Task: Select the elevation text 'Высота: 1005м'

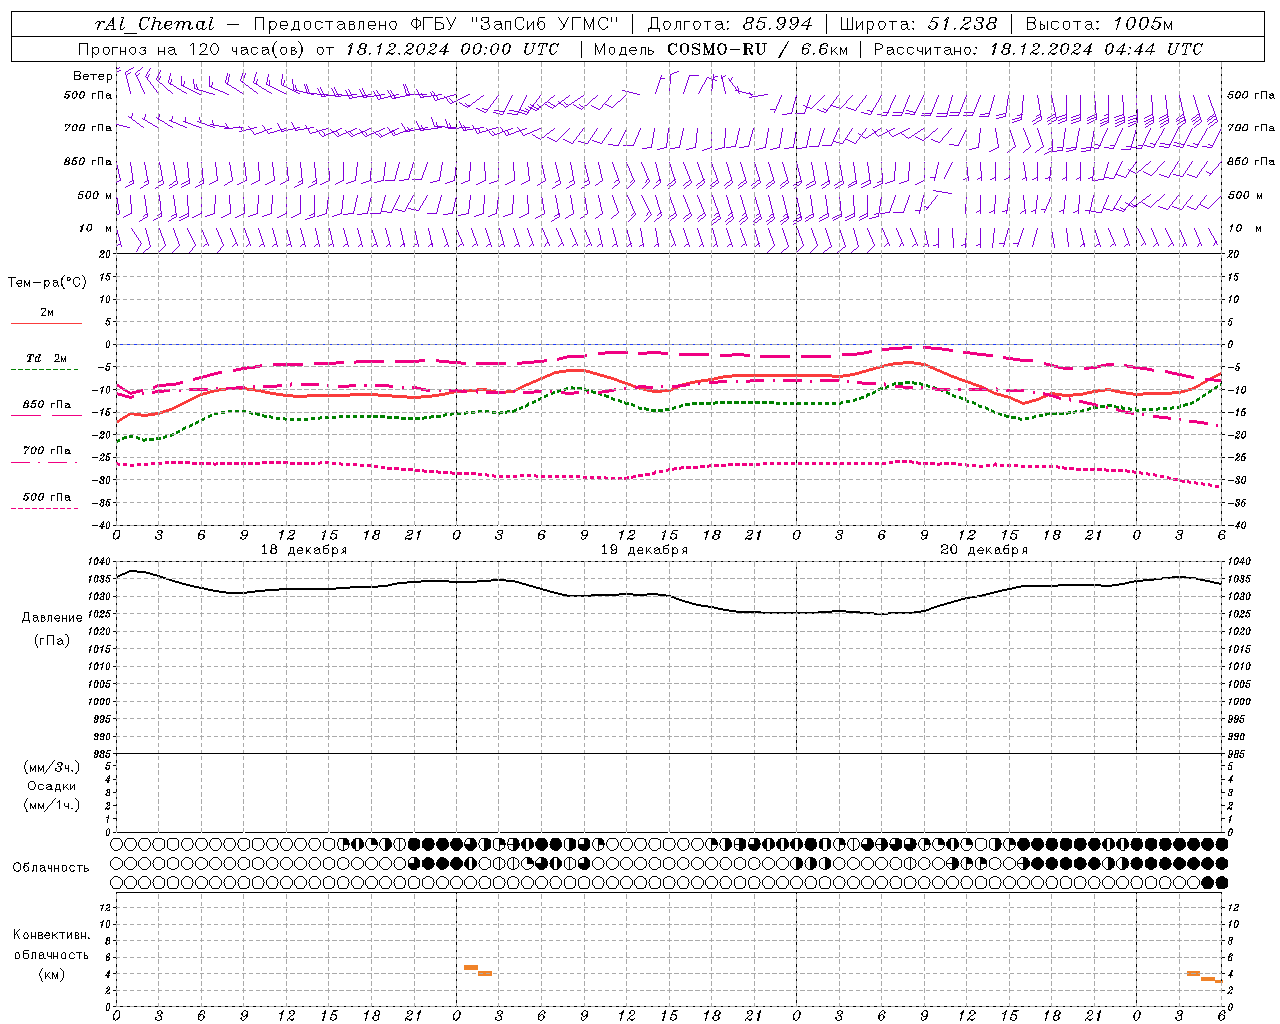Action: click(1099, 24)
